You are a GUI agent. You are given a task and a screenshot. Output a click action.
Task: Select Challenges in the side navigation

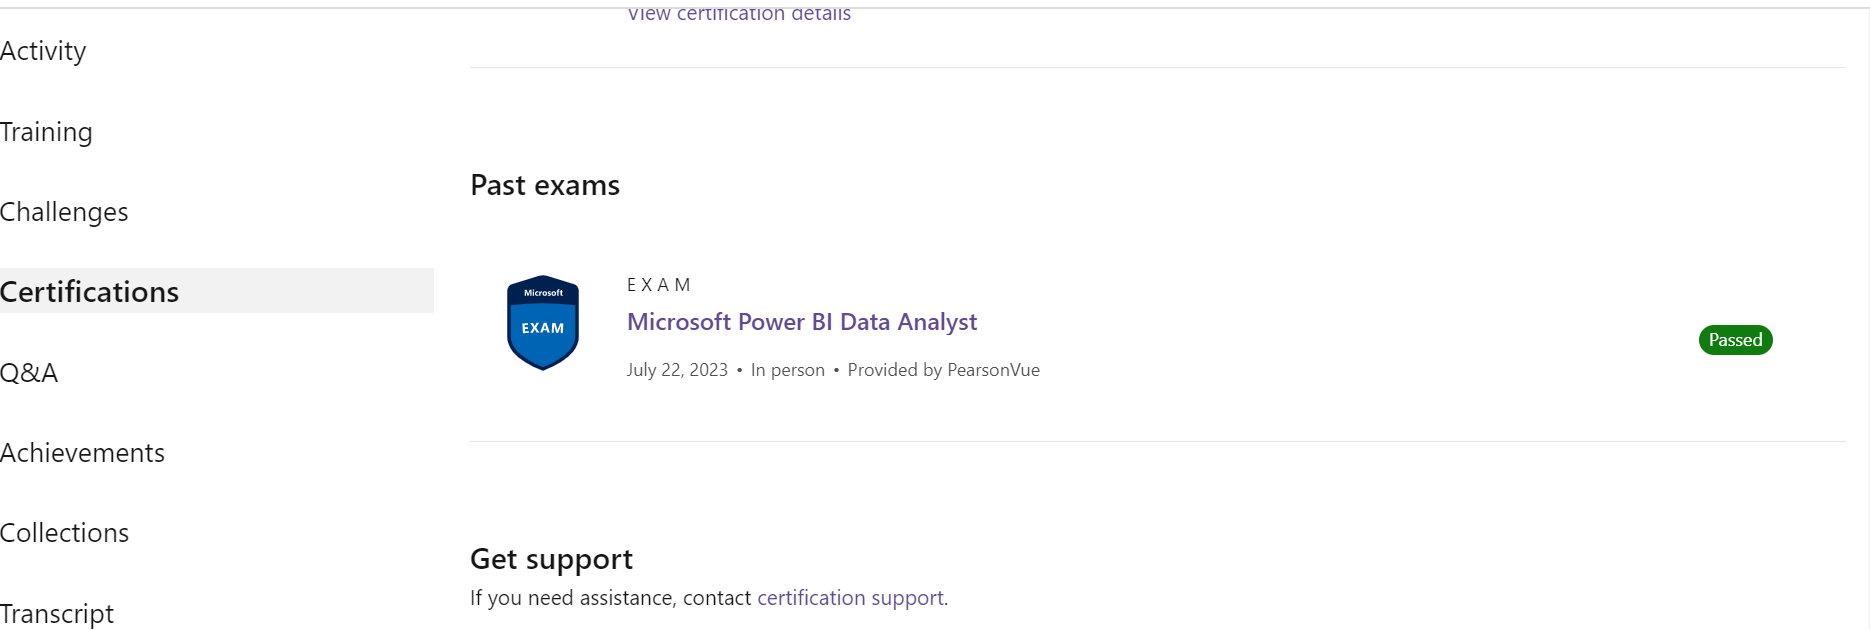pyautogui.click(x=64, y=212)
